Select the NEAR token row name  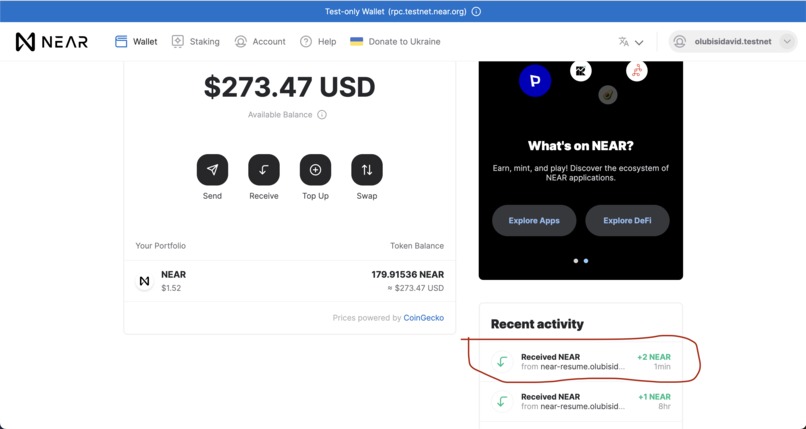[173, 274]
